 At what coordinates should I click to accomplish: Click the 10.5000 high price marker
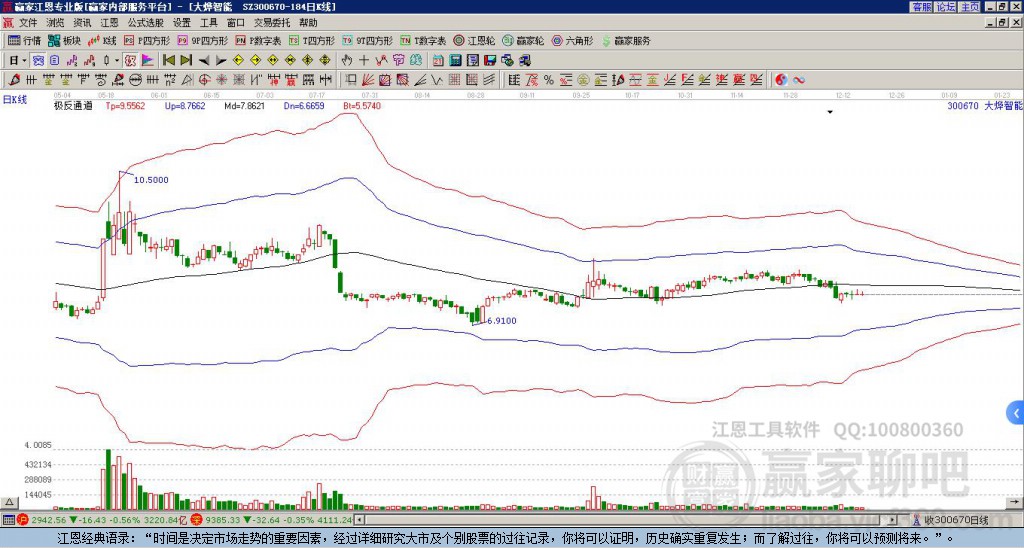(x=151, y=180)
